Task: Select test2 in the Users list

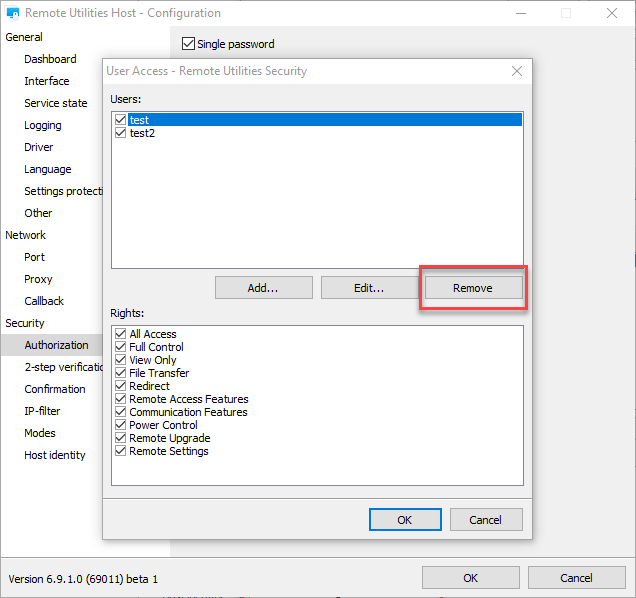Action: 142,133
